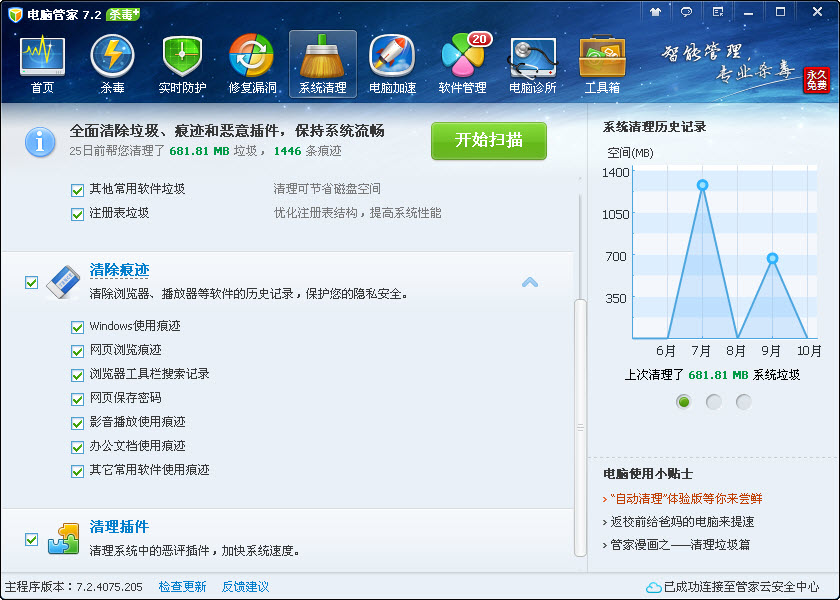Select the third history page dot
Image resolution: width=840 pixels, height=600 pixels.
tap(744, 401)
